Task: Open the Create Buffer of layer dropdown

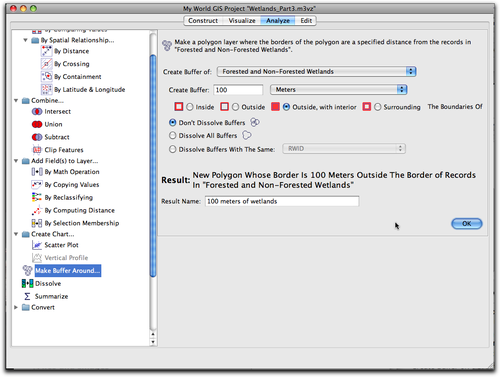Action: point(316,71)
